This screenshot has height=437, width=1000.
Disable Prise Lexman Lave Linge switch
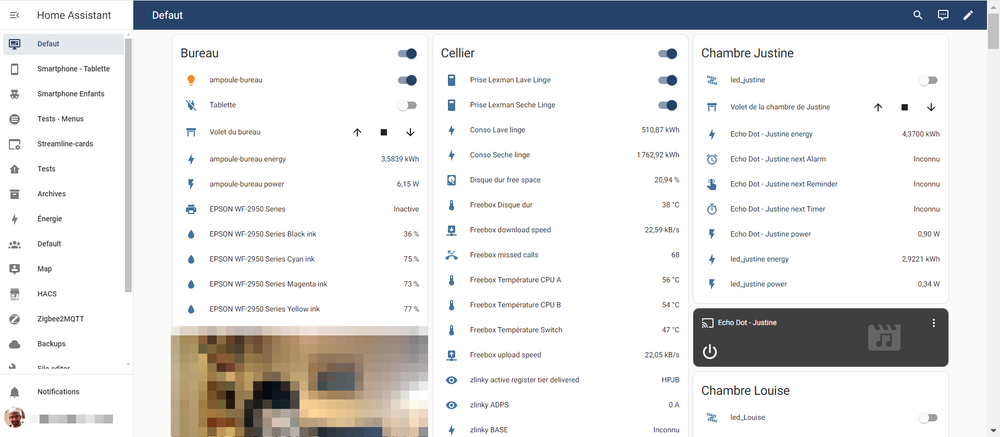click(667, 80)
